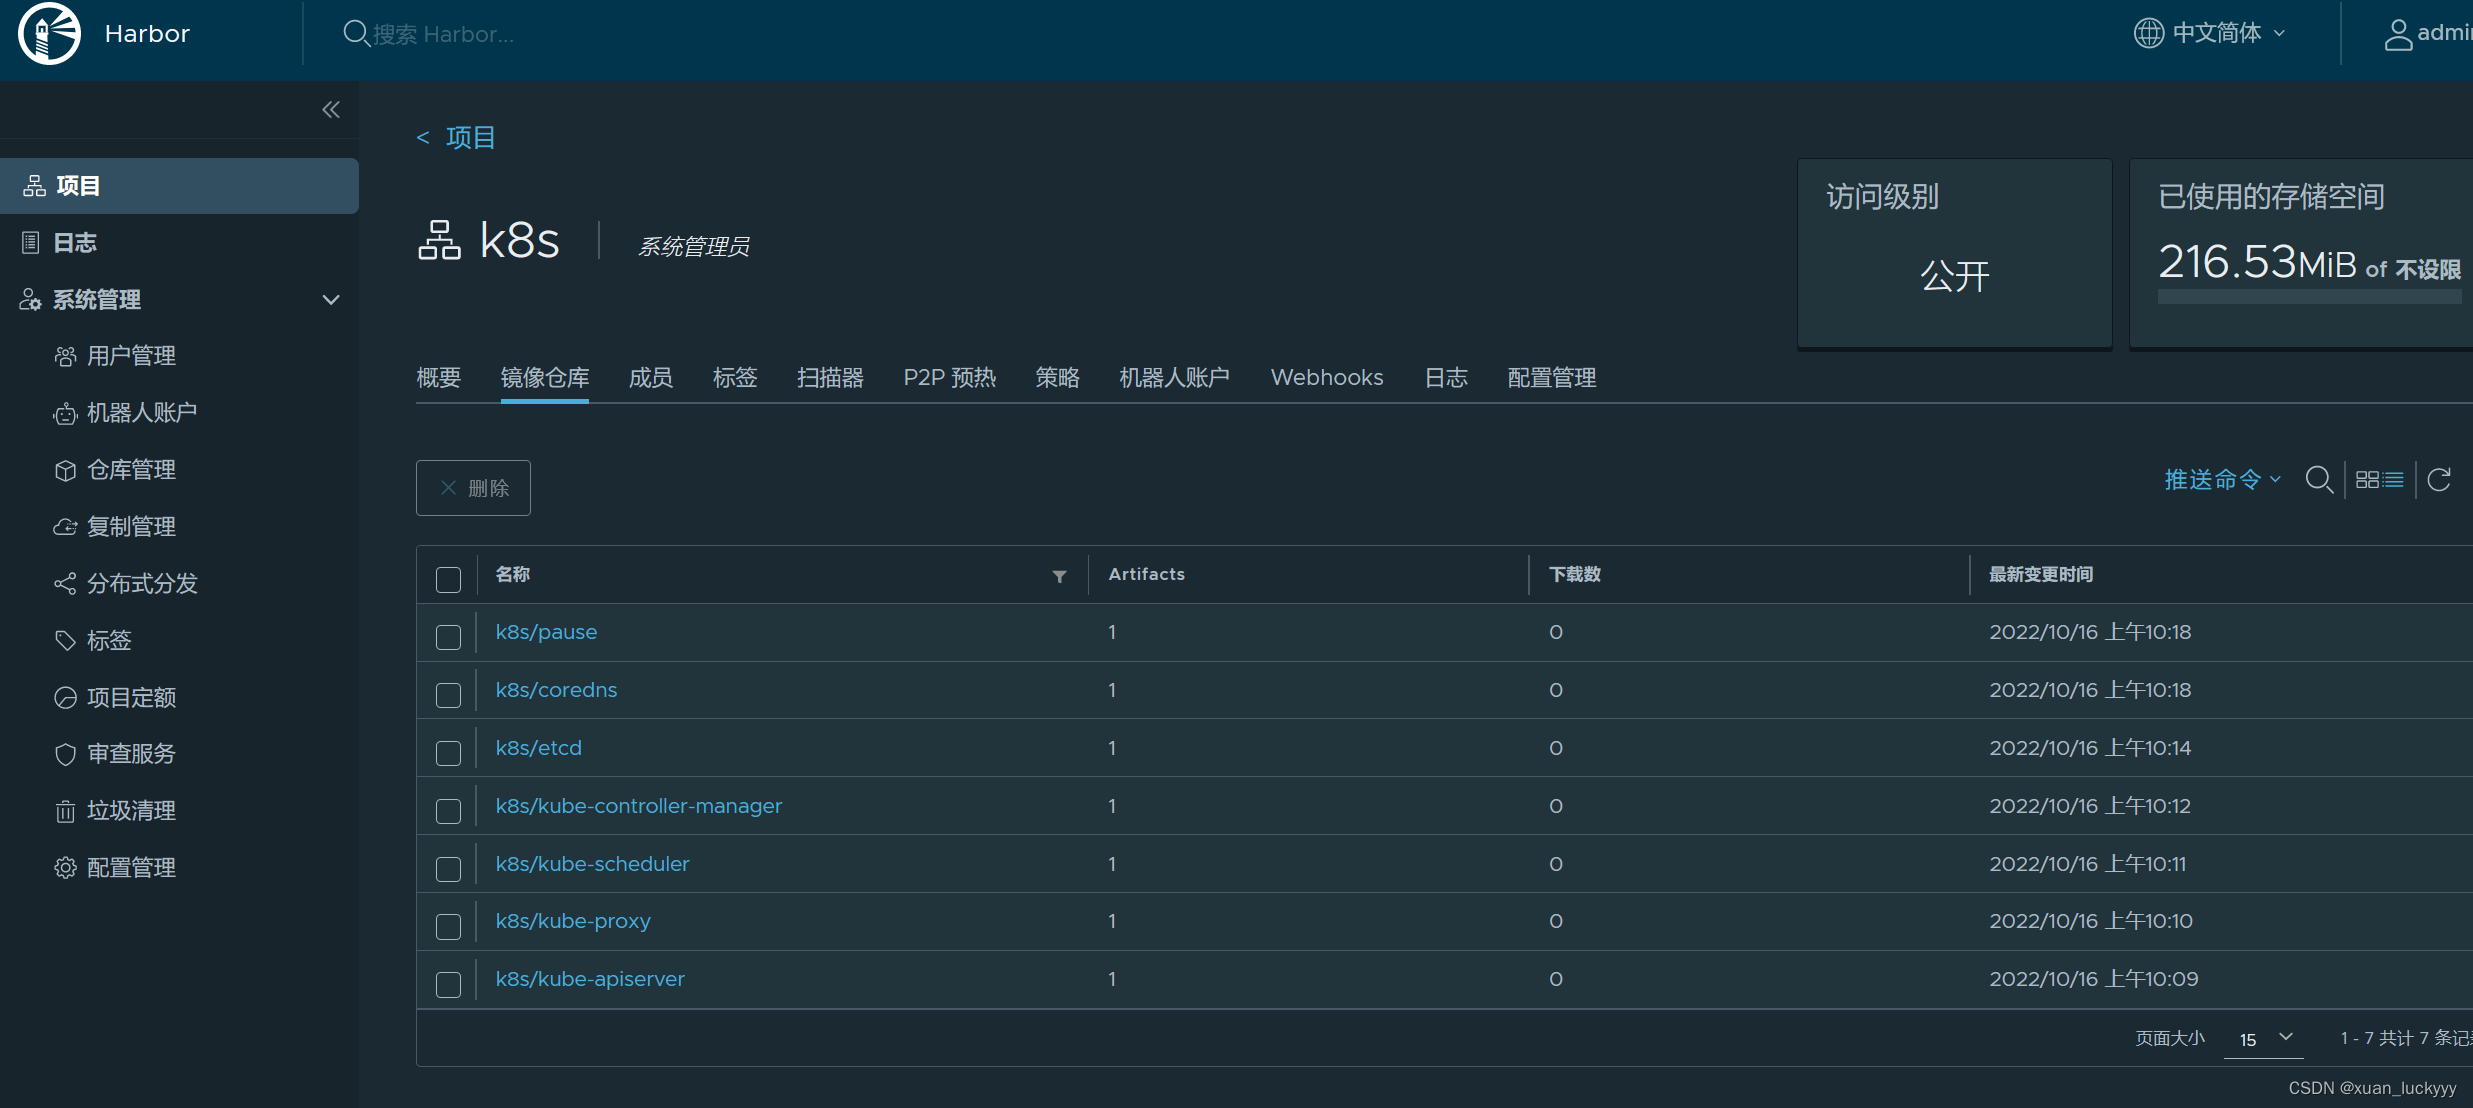Switch to card view icon
This screenshot has height=1108, width=2473.
2367,480
